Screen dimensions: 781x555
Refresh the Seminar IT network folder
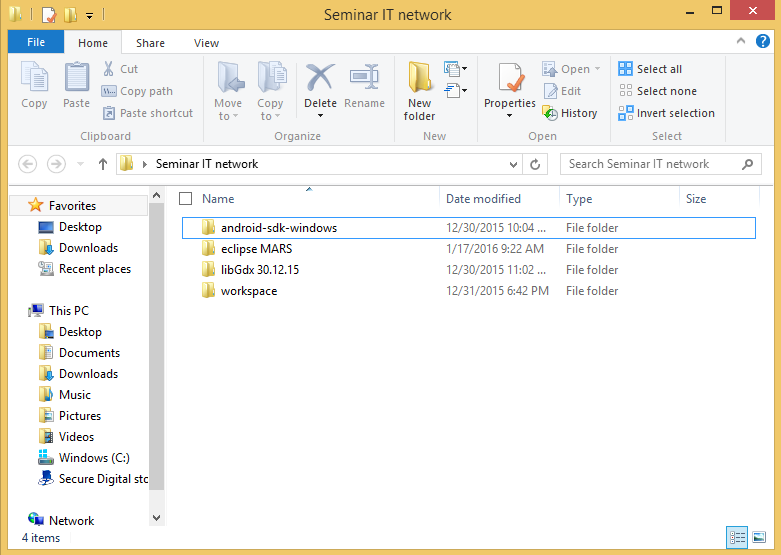pos(535,164)
